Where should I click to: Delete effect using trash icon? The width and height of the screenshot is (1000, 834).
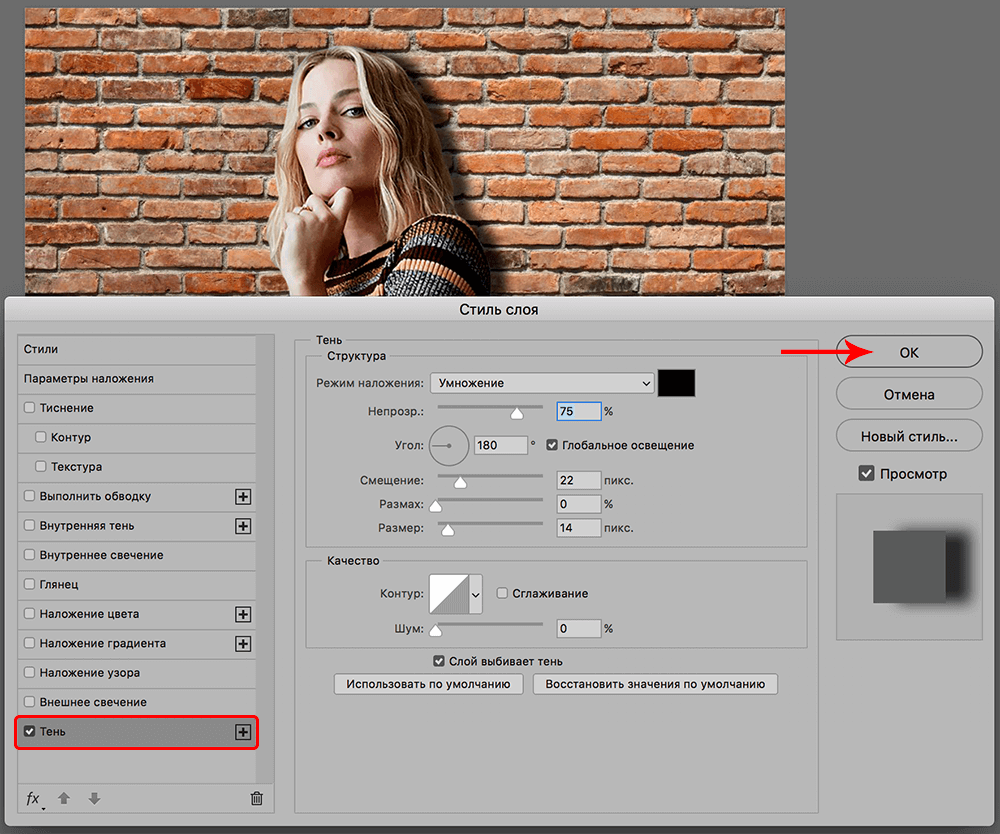[256, 798]
